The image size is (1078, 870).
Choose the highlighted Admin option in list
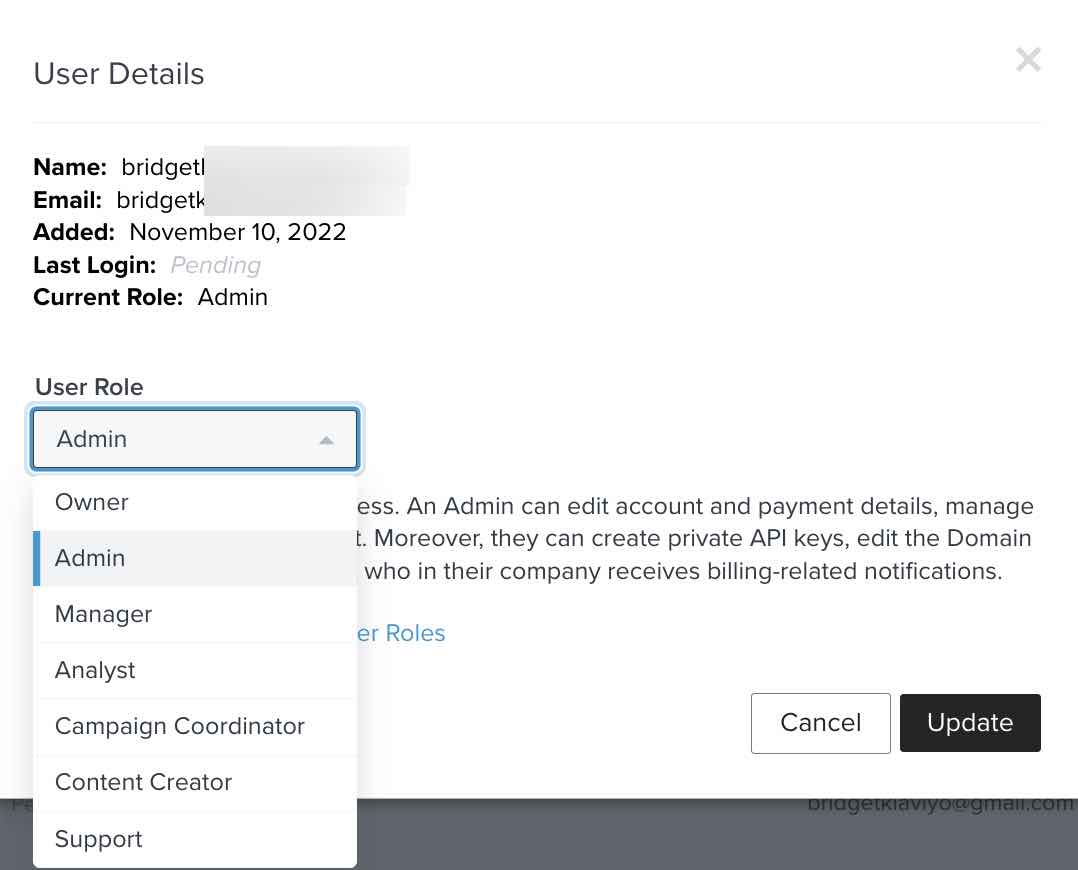click(x=90, y=558)
